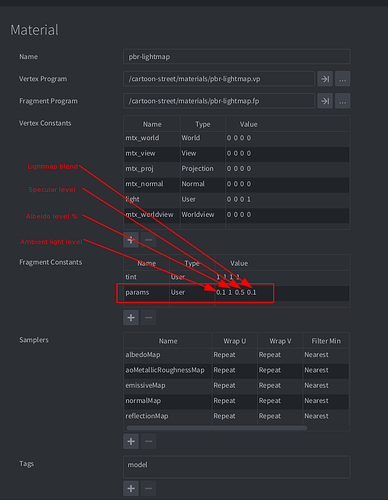
Task: Select the mtx_normal constant name
Action: (x=144, y=184)
